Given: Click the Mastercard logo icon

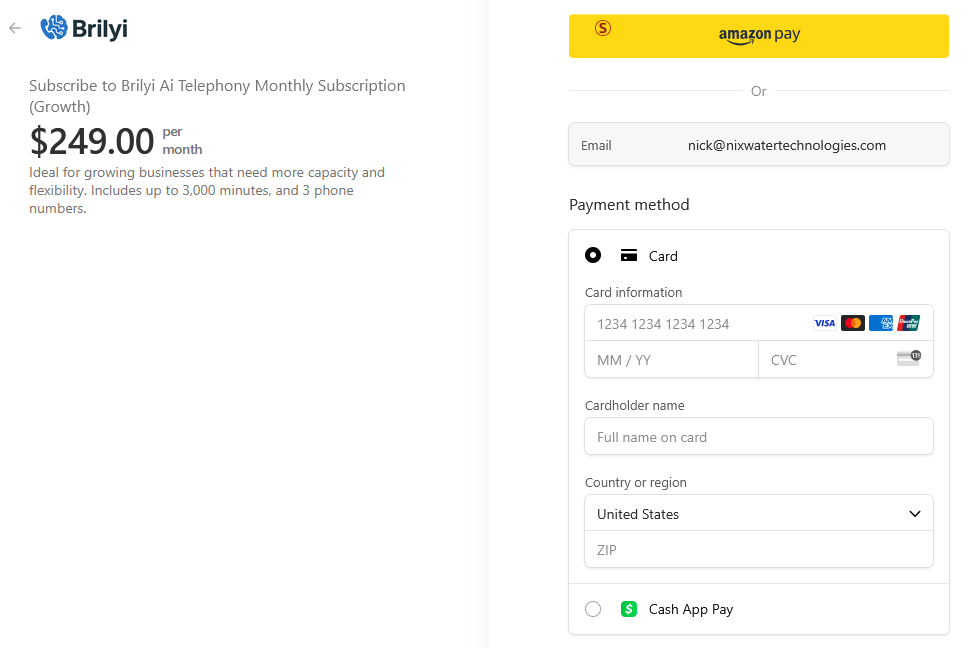Looking at the screenshot, I should pos(853,323).
